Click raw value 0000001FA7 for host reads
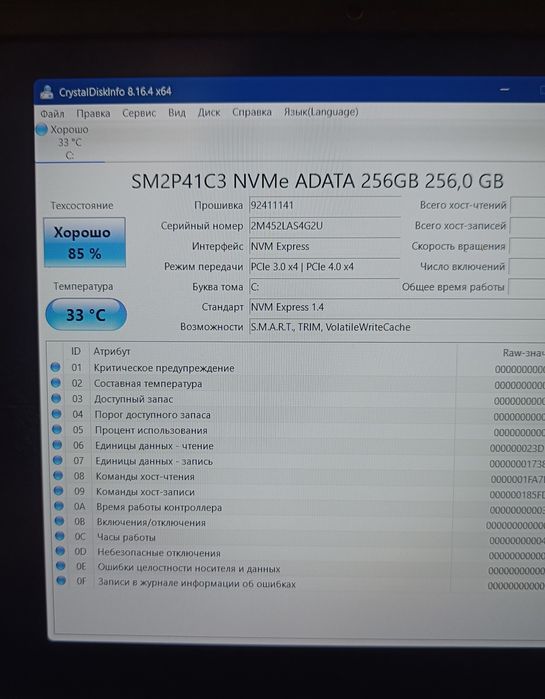Screen dimensions: 545x699 point(517,480)
